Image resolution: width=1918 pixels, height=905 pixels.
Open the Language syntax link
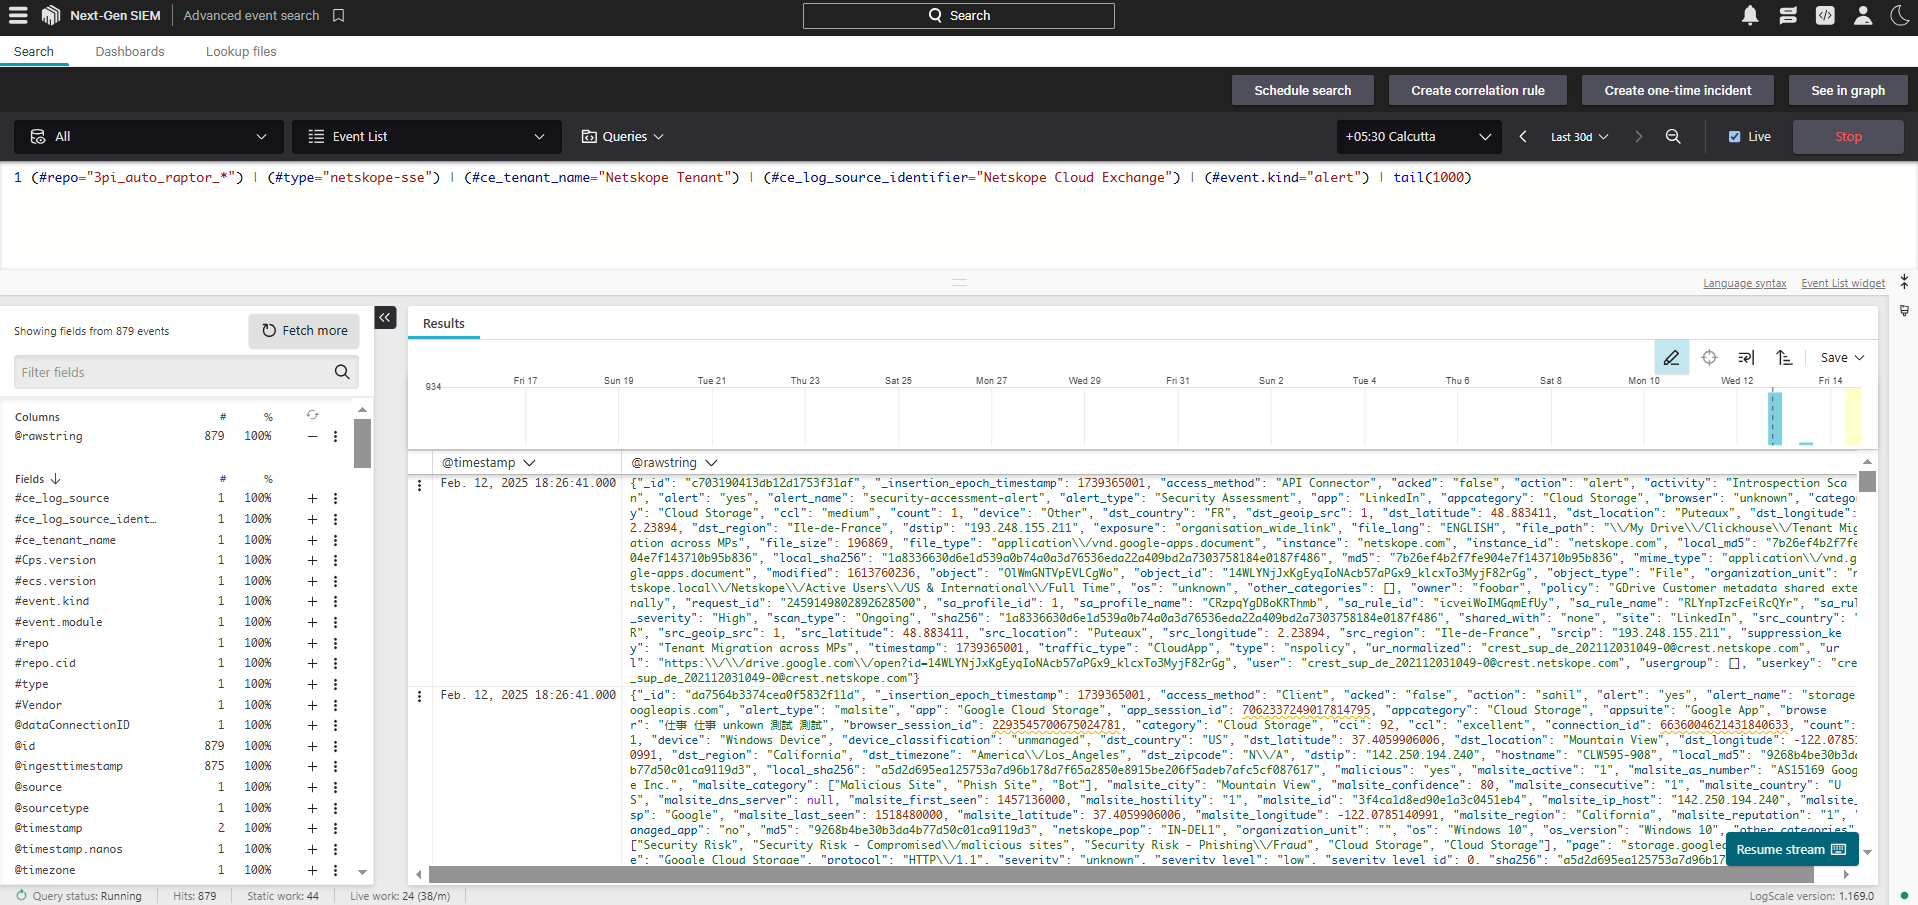[1745, 283]
